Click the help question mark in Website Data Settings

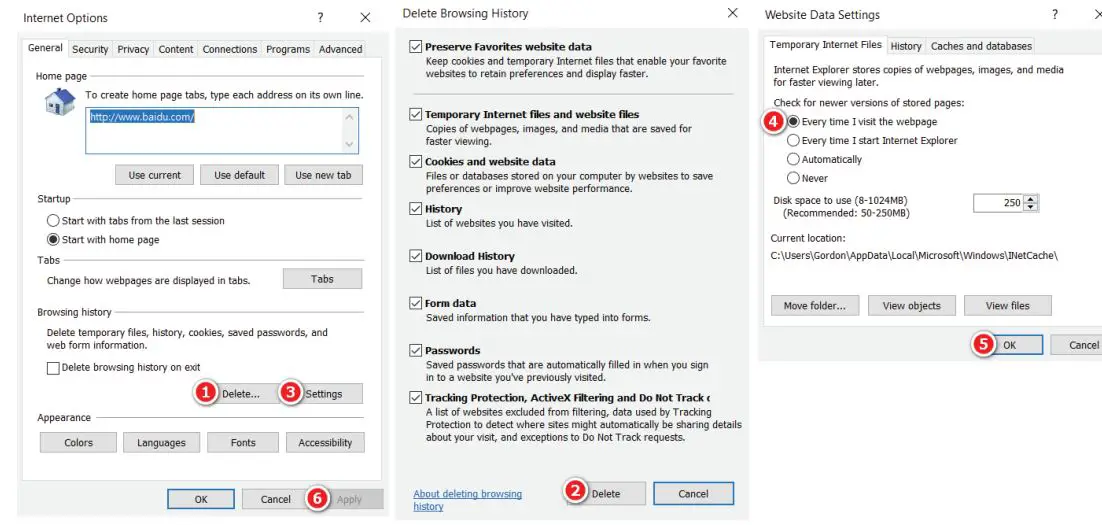pyautogui.click(x=1055, y=15)
